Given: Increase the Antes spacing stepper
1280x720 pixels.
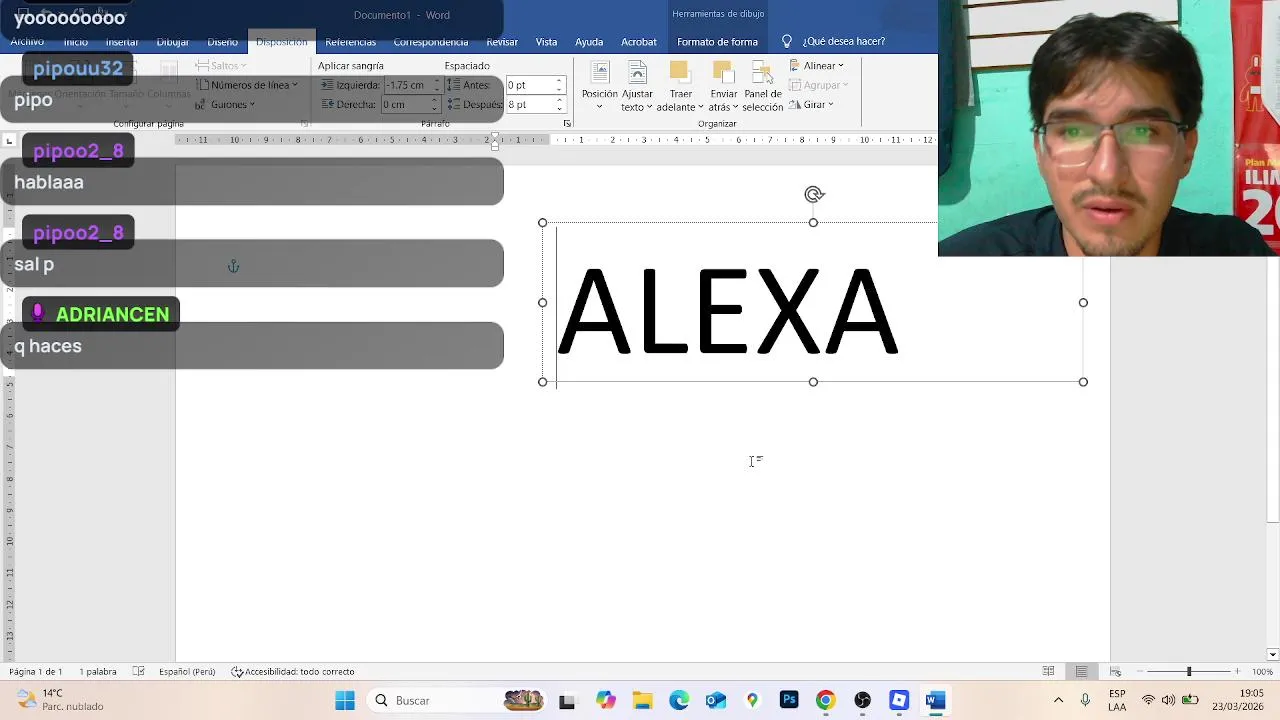Looking at the screenshot, I should click(559, 82).
